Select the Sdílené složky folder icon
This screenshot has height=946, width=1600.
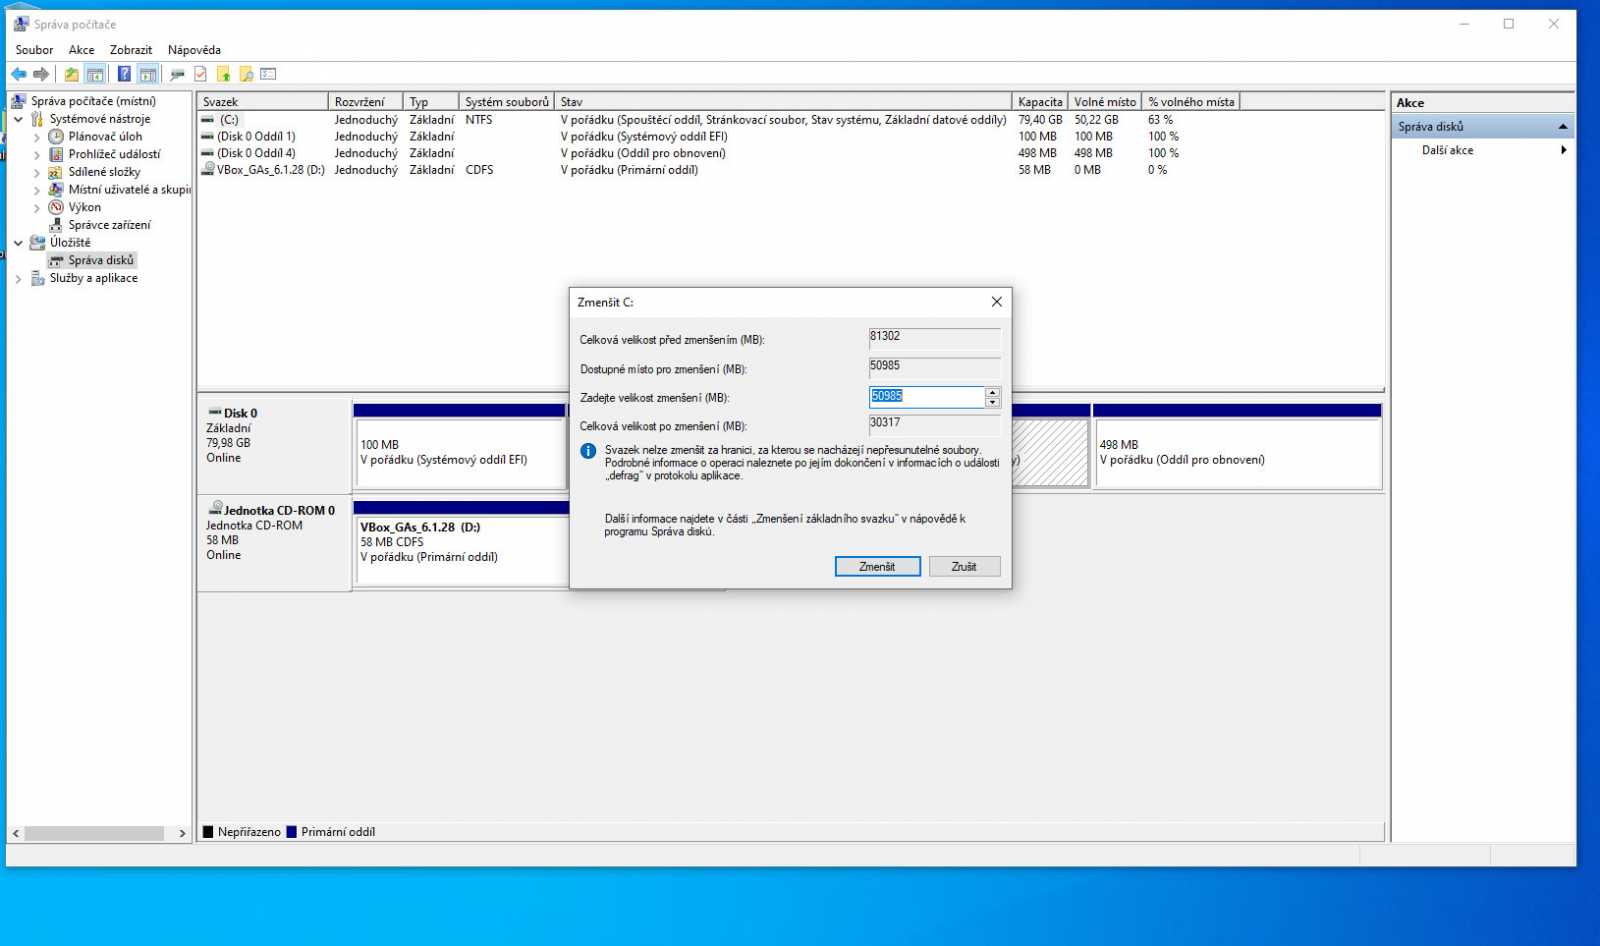[x=56, y=172]
